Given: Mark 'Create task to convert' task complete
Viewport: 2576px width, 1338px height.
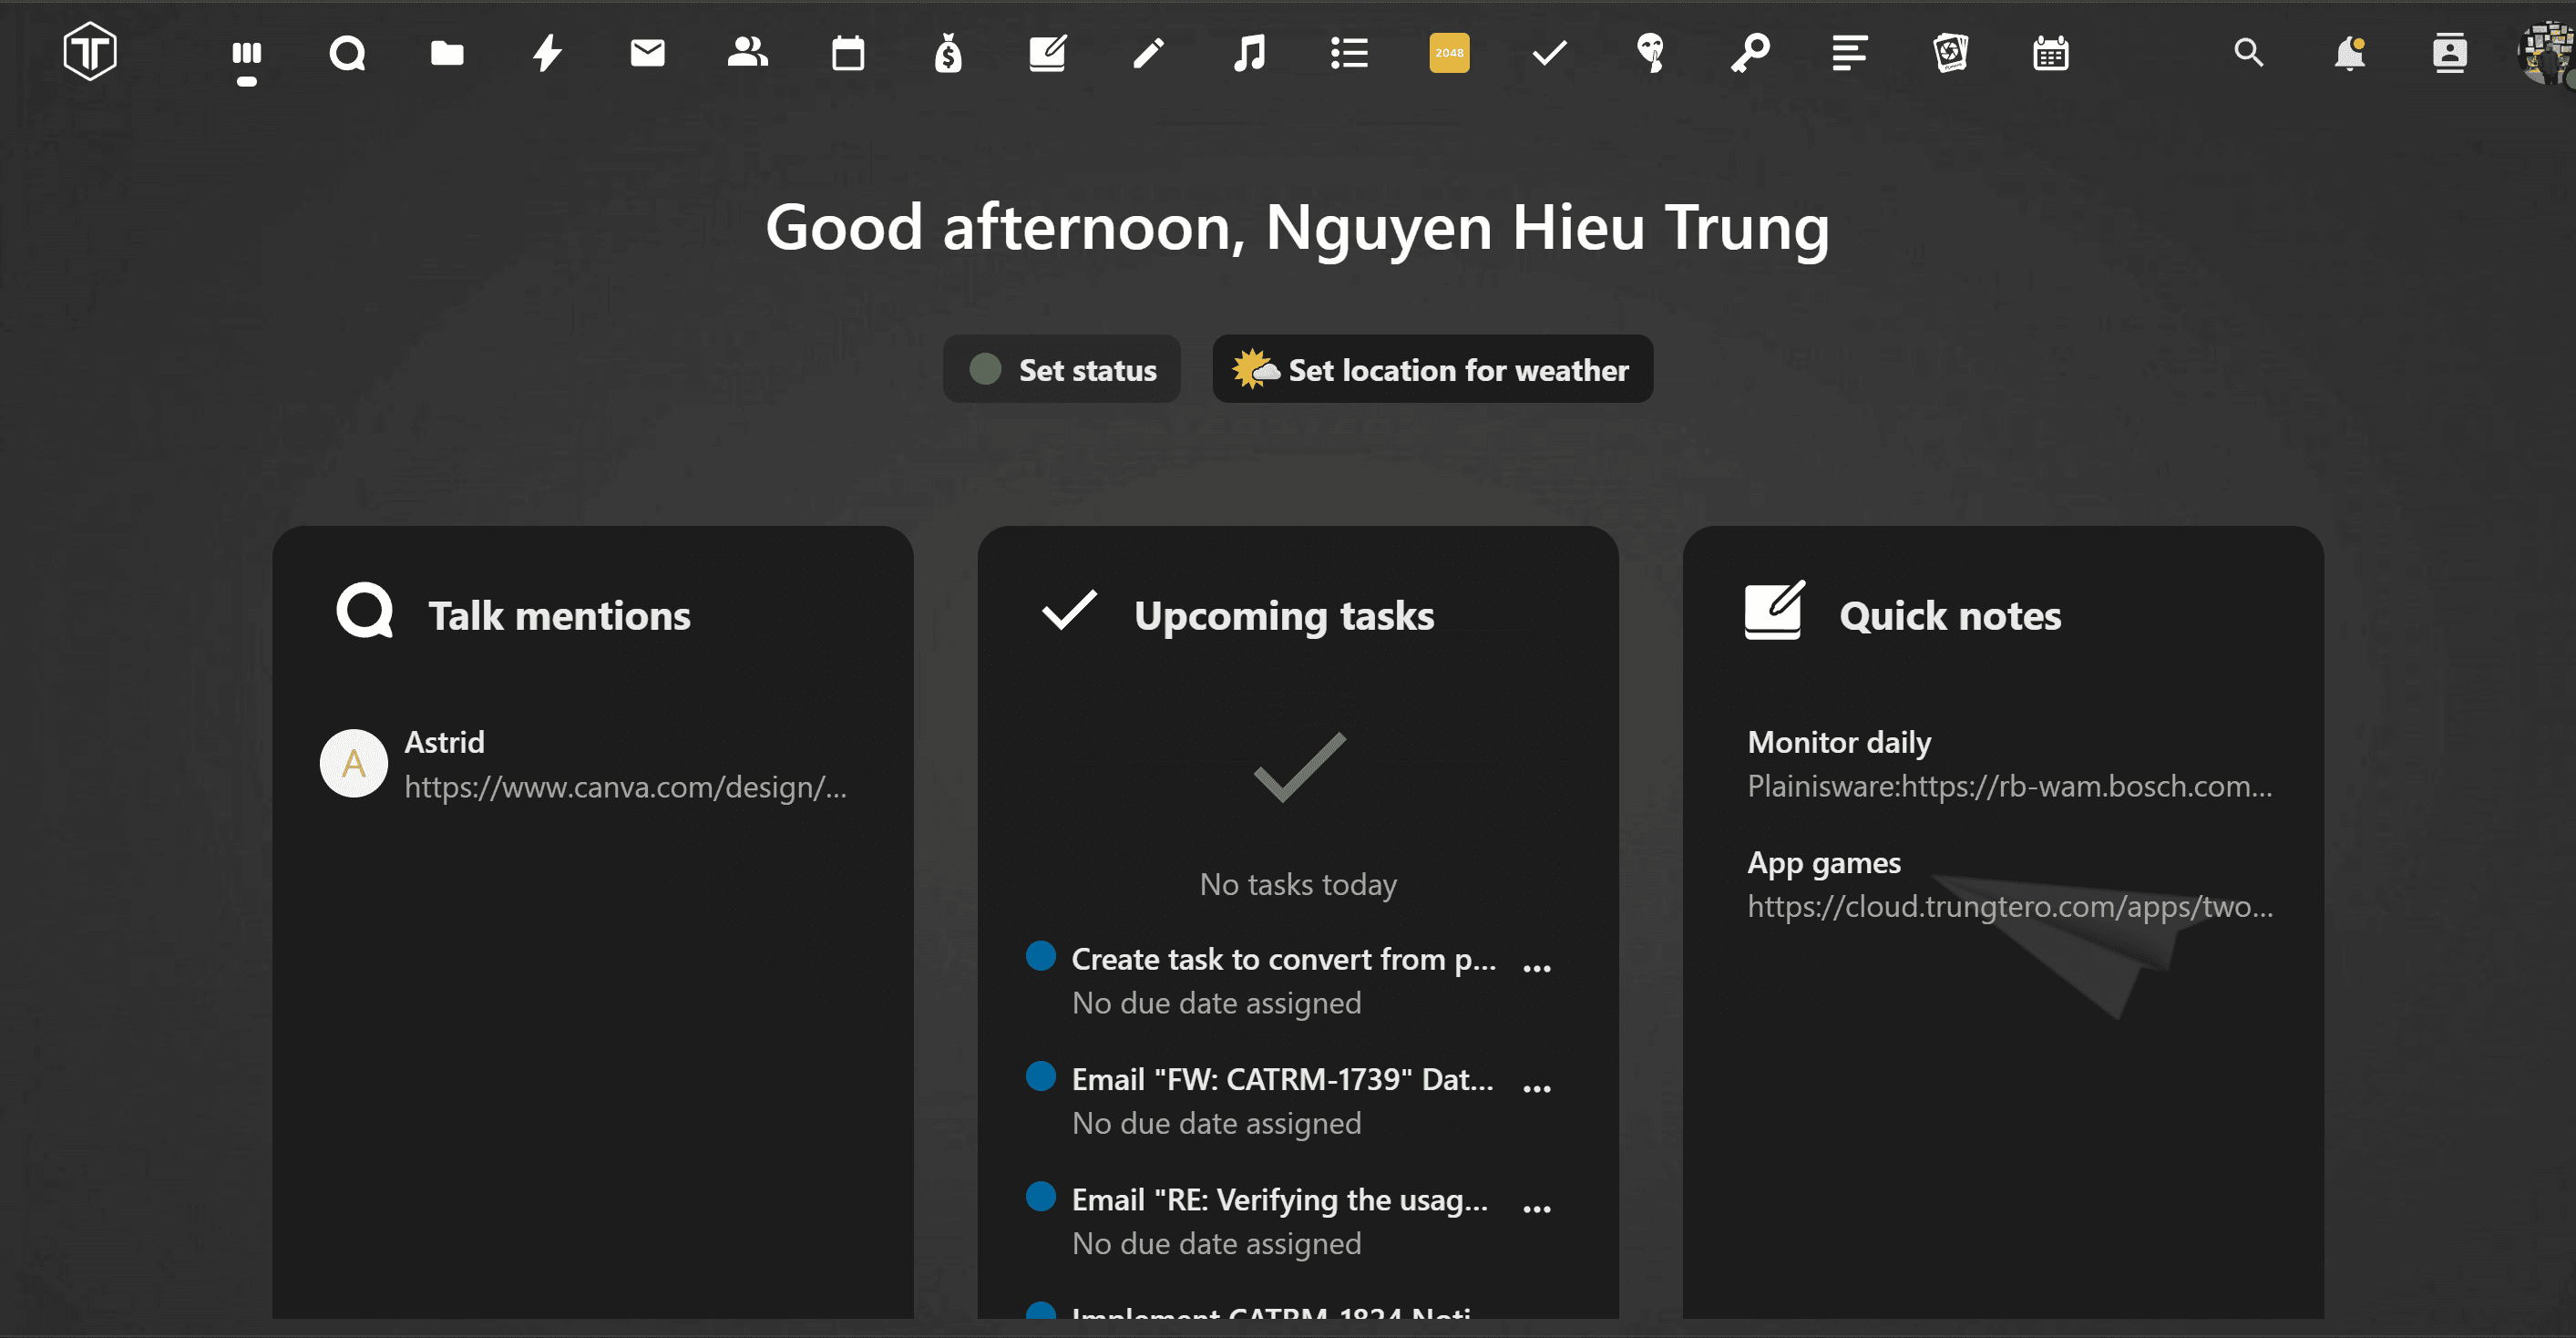Looking at the screenshot, I should [1040, 956].
